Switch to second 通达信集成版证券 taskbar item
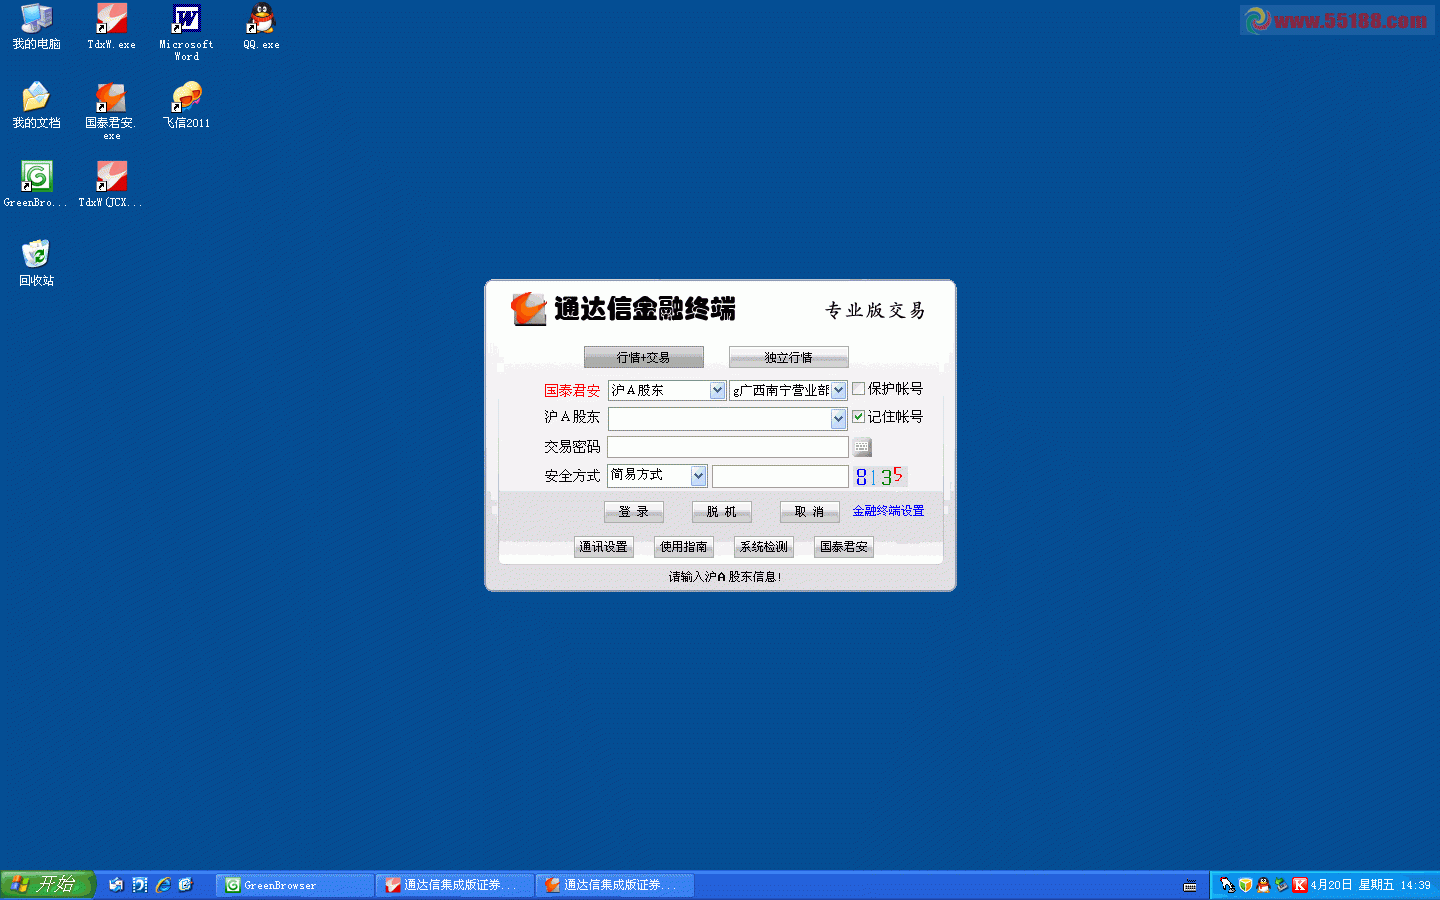1440x900 pixels. [x=615, y=885]
